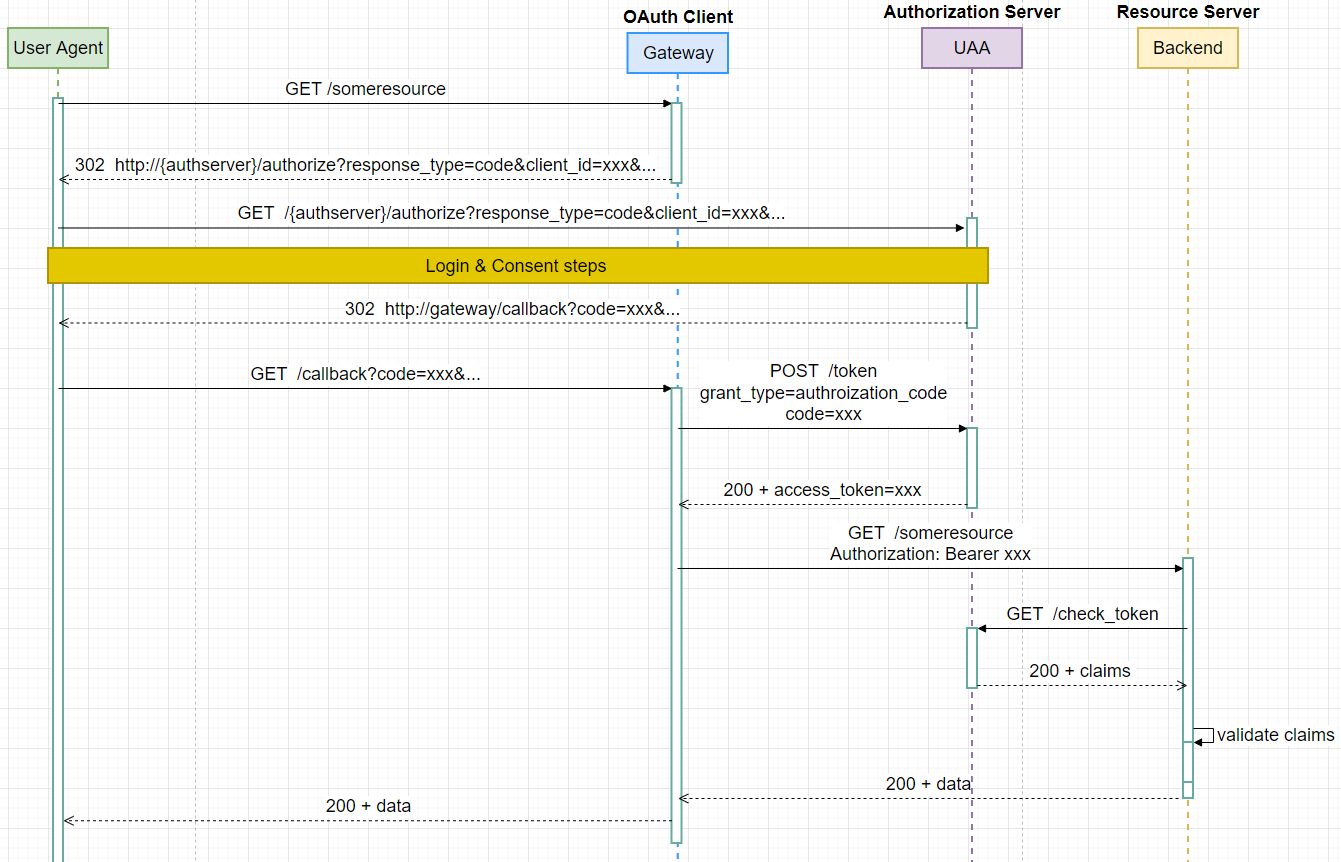This screenshot has width=1341, height=862.
Task: Click the Authorization: Bearer xxx message
Action: point(930,554)
